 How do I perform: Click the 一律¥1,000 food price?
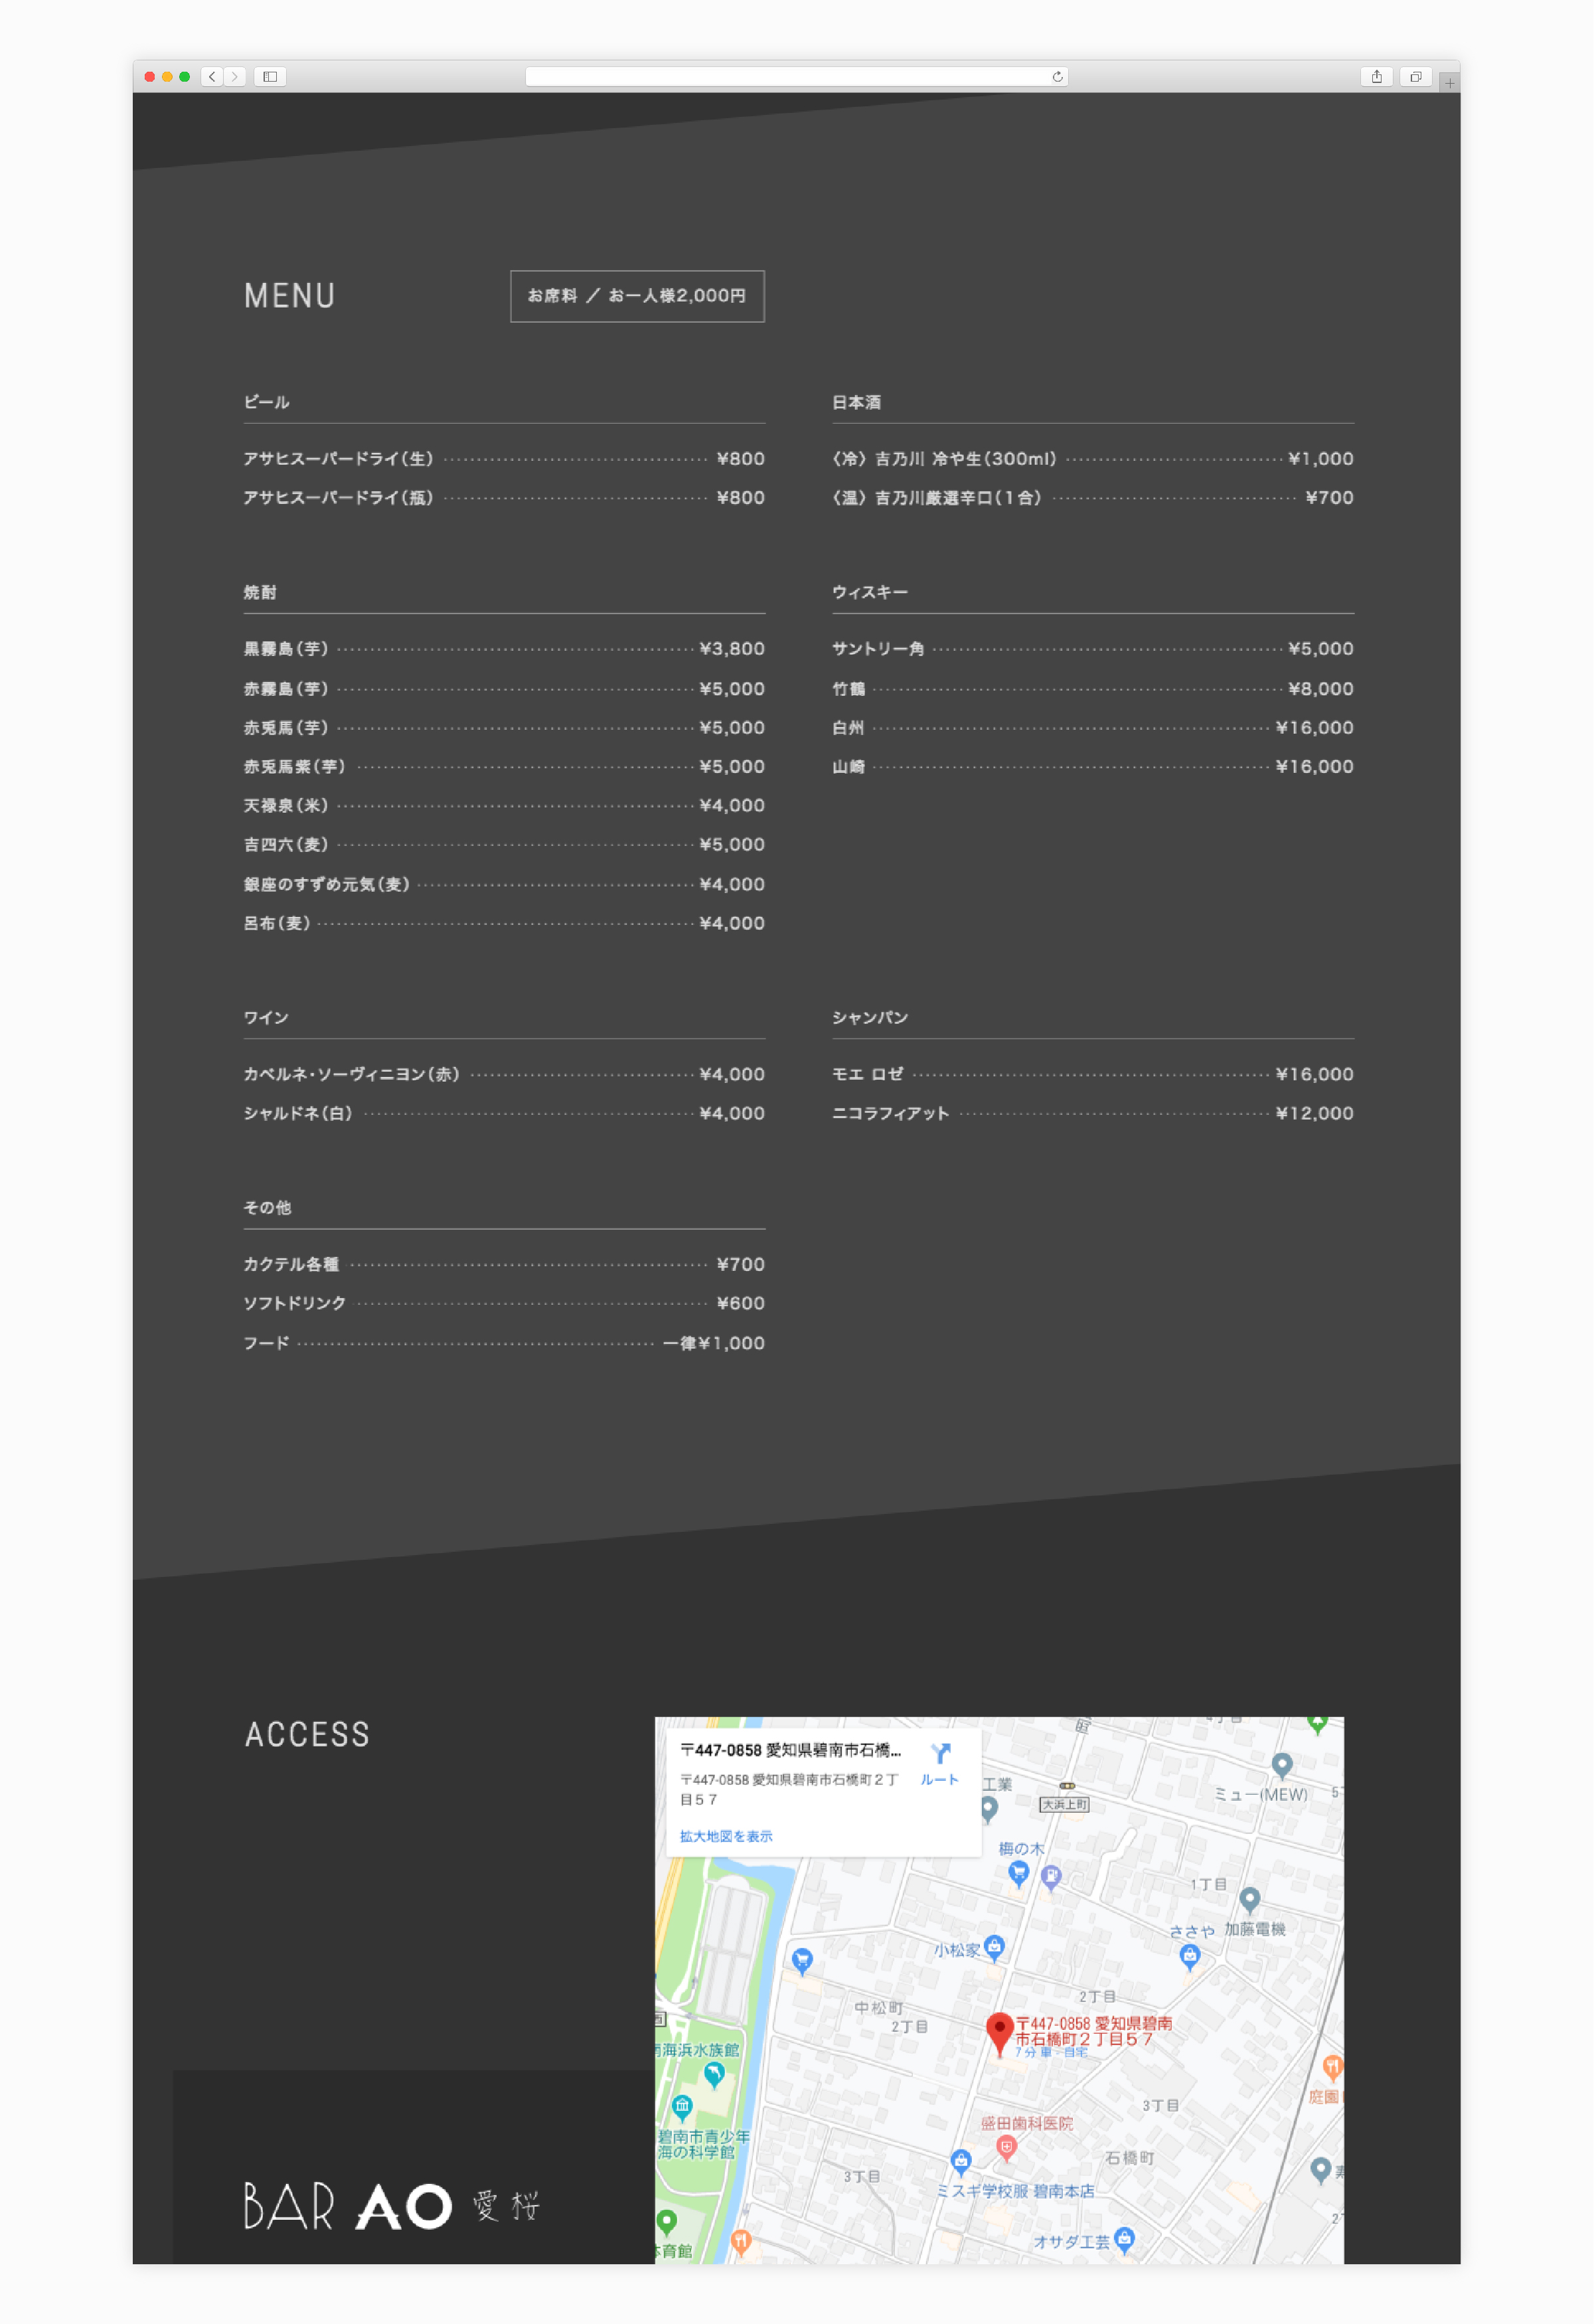[714, 1343]
